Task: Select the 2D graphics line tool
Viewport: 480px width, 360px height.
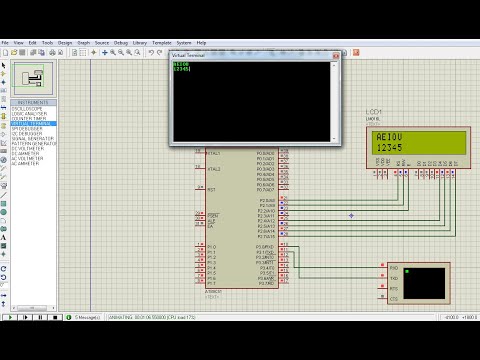Action: tap(4, 195)
